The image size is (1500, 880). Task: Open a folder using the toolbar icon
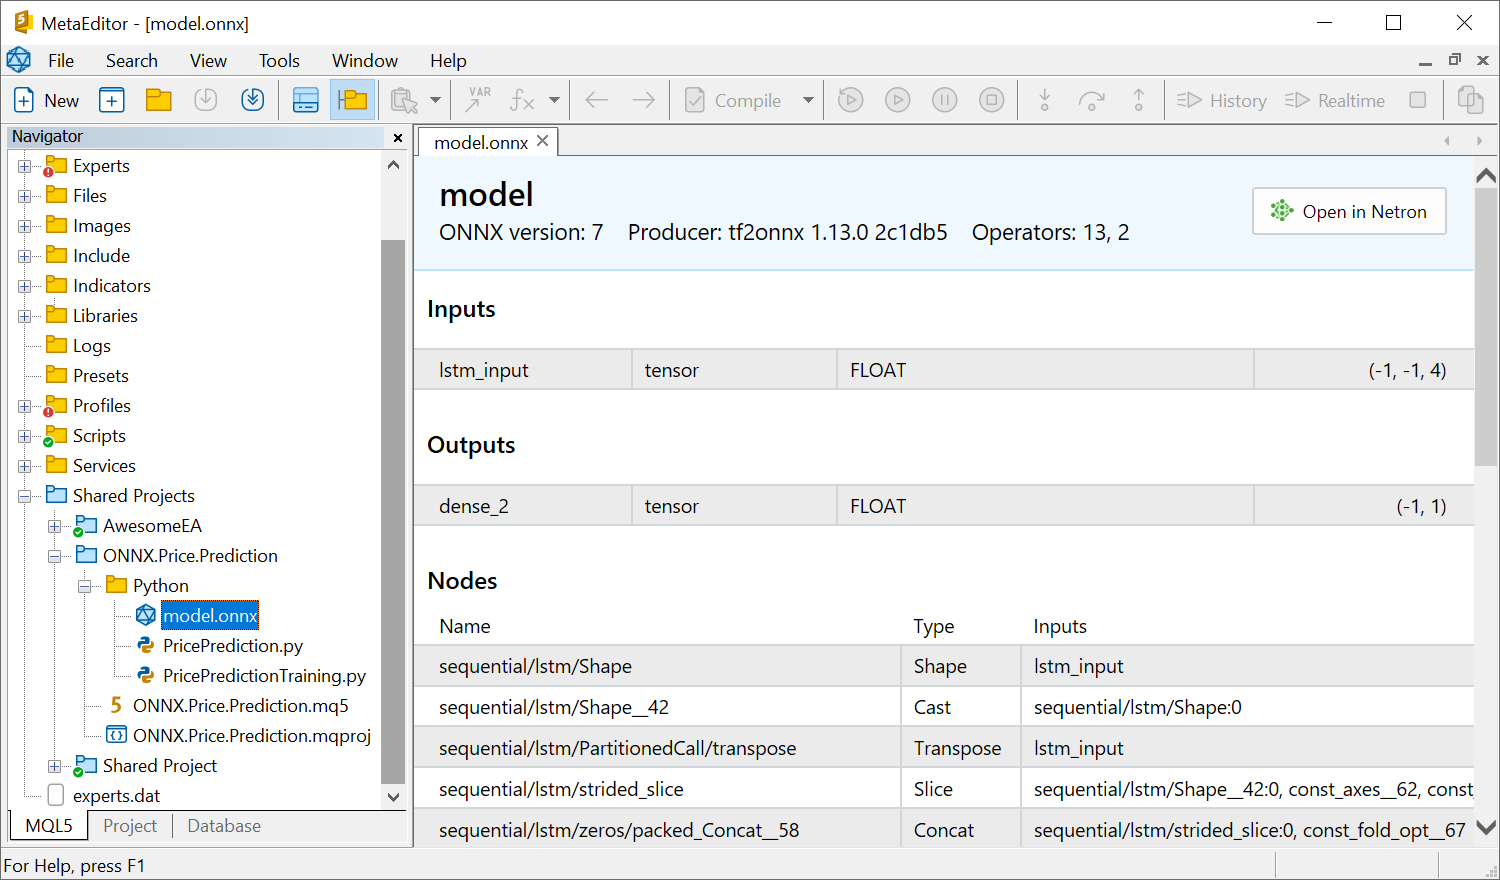[159, 99]
